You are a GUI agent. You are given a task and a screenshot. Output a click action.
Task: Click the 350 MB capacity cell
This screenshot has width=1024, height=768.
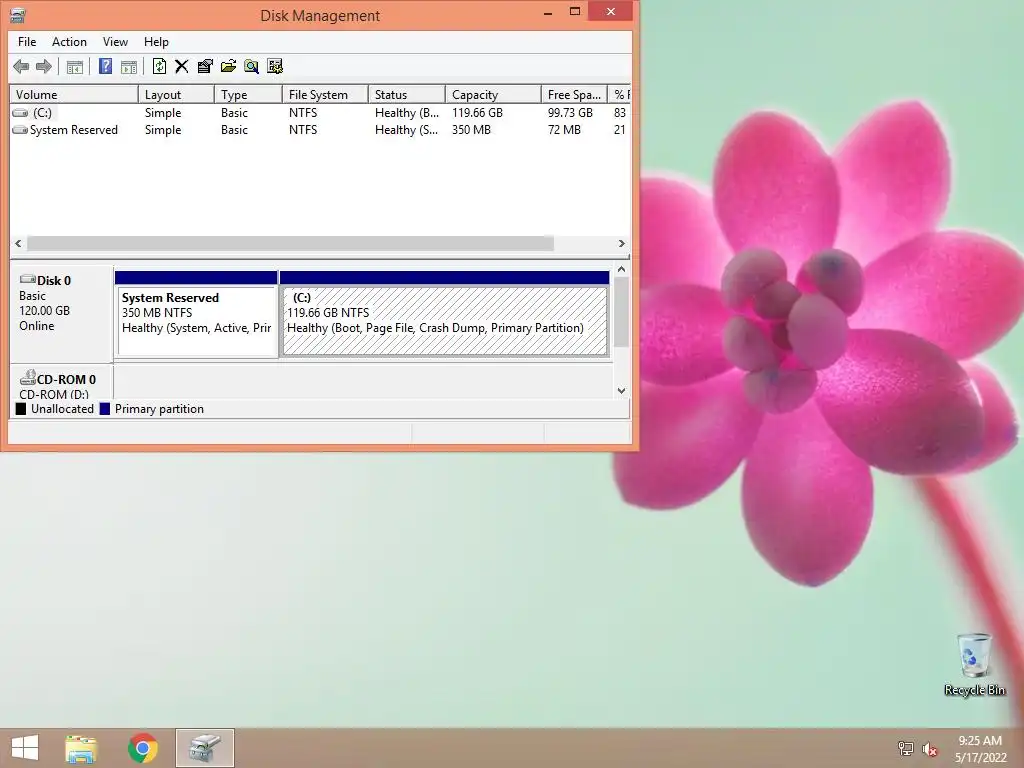click(471, 130)
